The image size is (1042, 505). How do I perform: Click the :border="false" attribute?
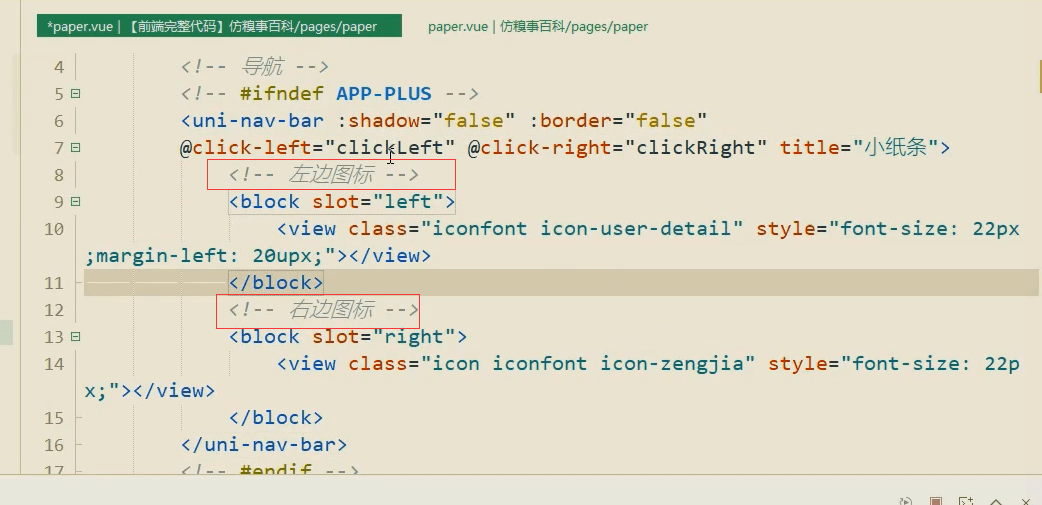[617, 121]
